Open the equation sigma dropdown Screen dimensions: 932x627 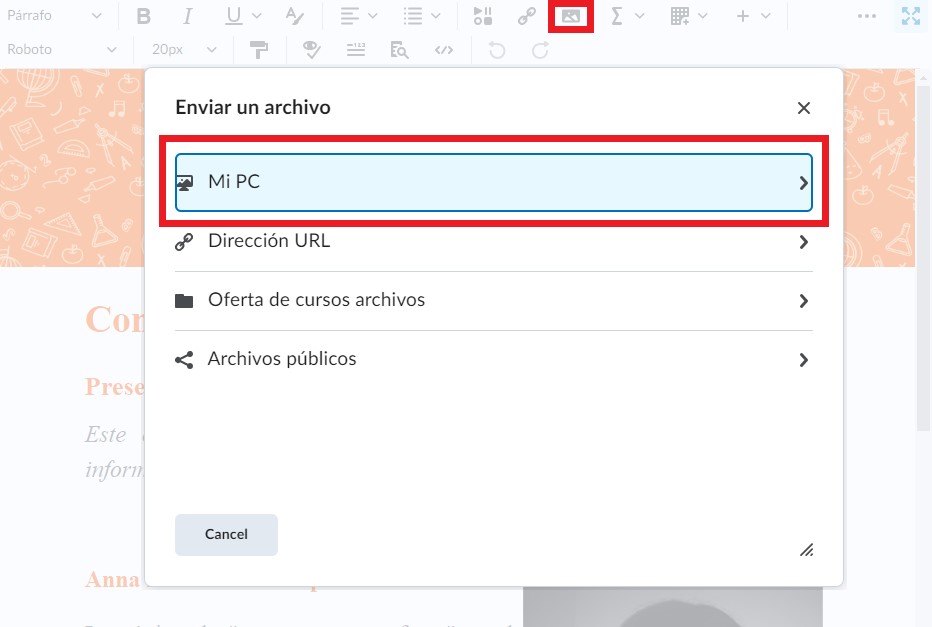[x=627, y=16]
